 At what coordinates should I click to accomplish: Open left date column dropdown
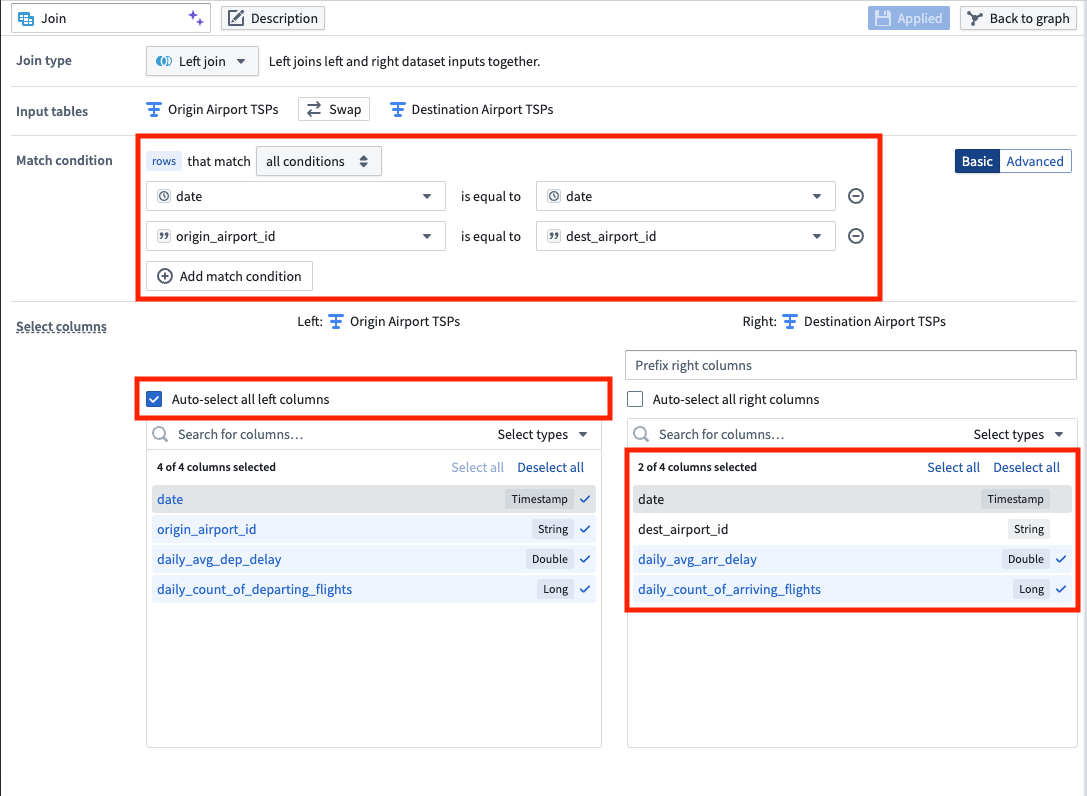tap(296, 196)
